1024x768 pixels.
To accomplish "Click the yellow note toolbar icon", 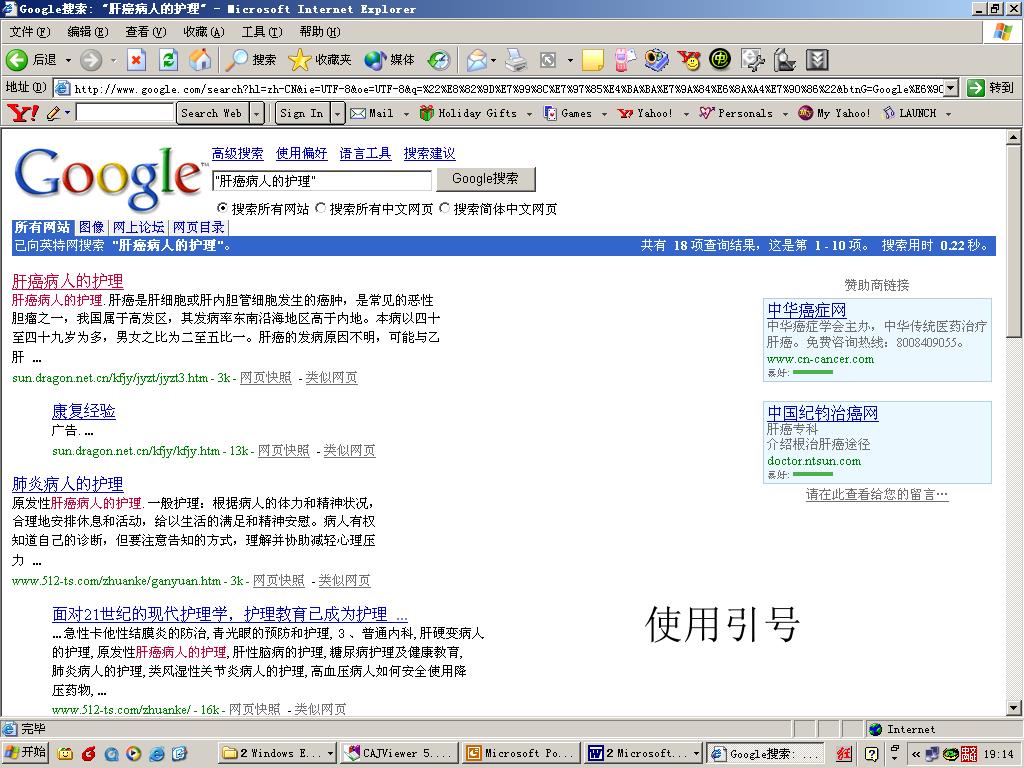I will tap(592, 60).
